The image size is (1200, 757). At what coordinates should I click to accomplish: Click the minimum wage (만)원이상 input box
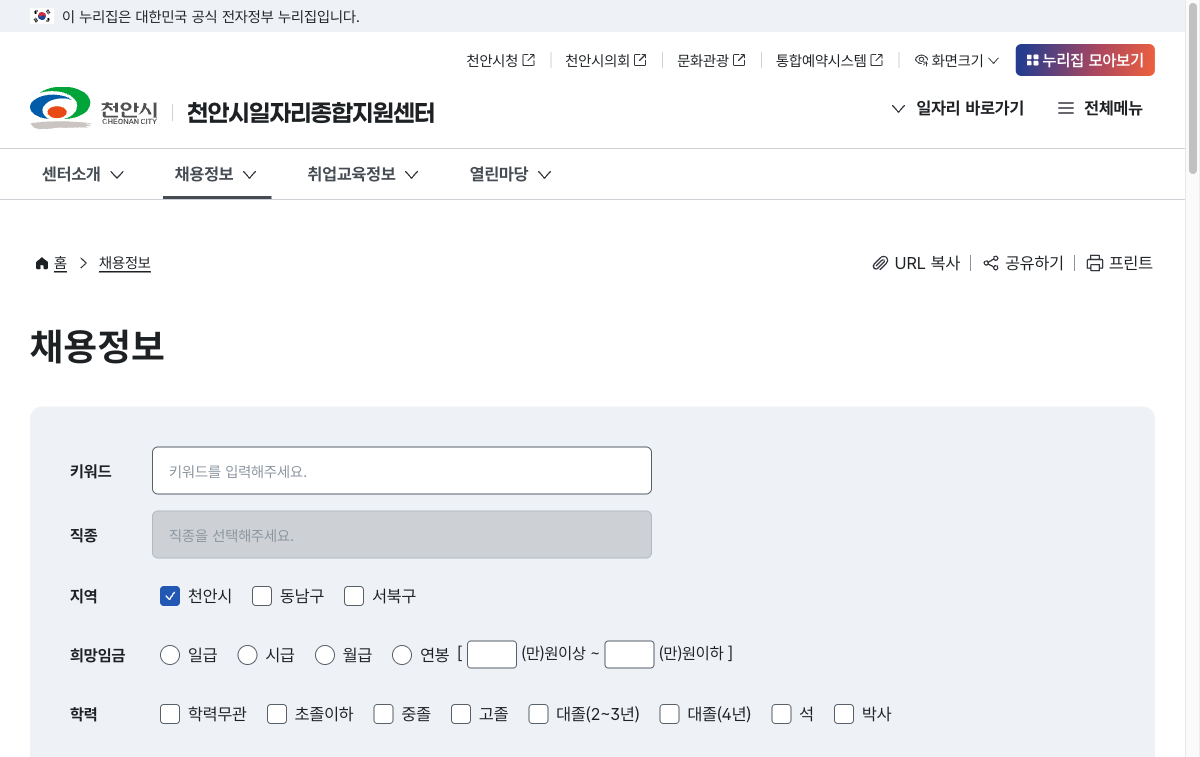(492, 654)
